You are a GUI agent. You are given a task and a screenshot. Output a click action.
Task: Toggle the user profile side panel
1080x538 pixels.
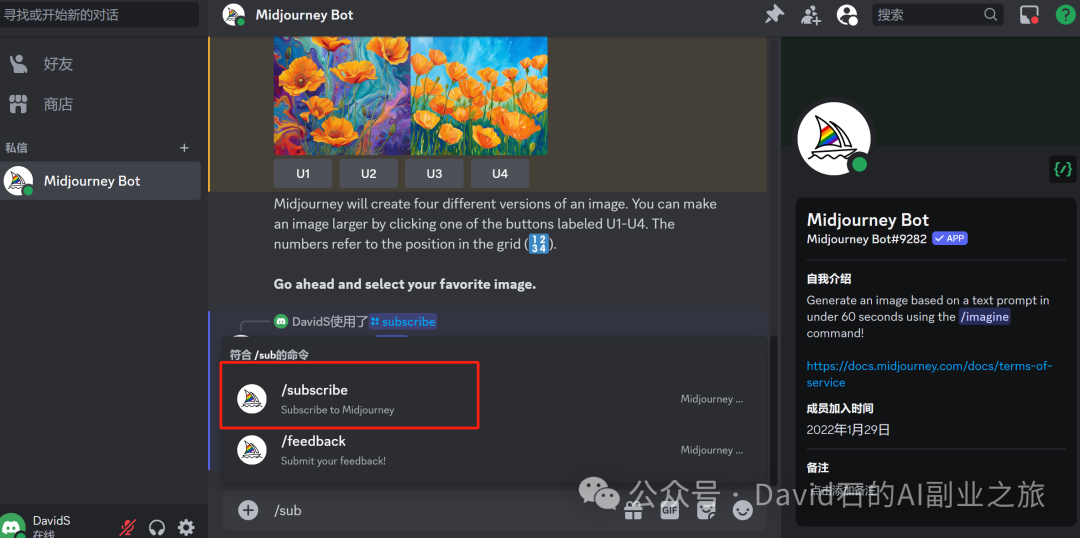[847, 14]
